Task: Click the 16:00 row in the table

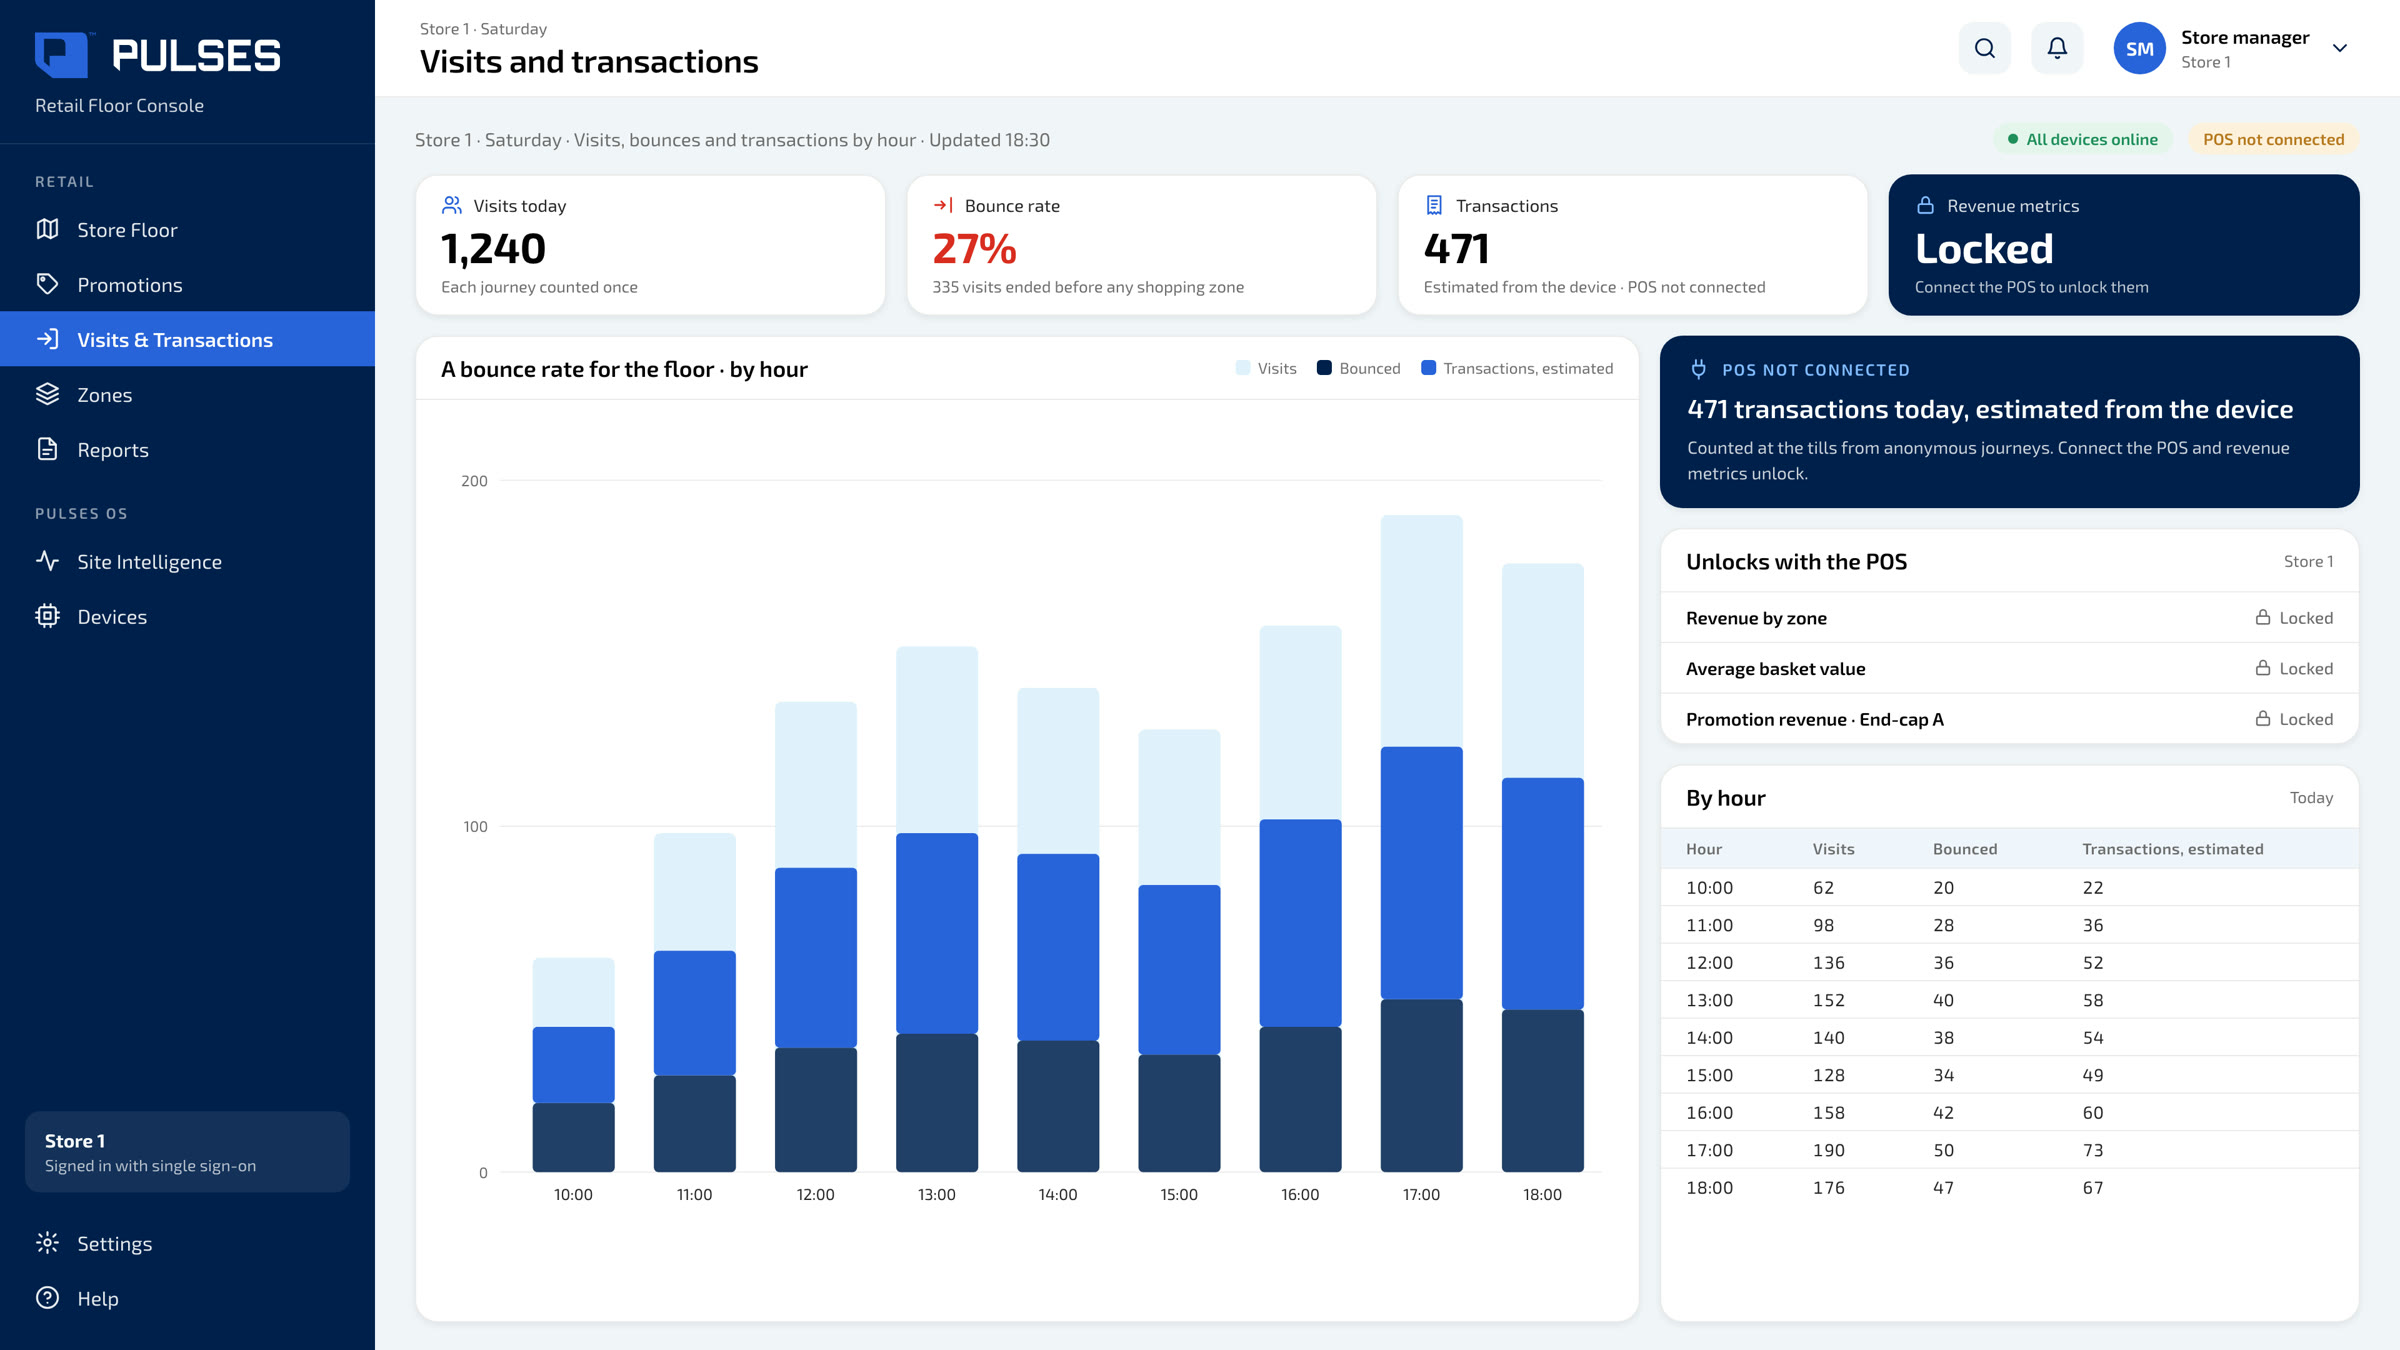Action: (x=2009, y=1112)
